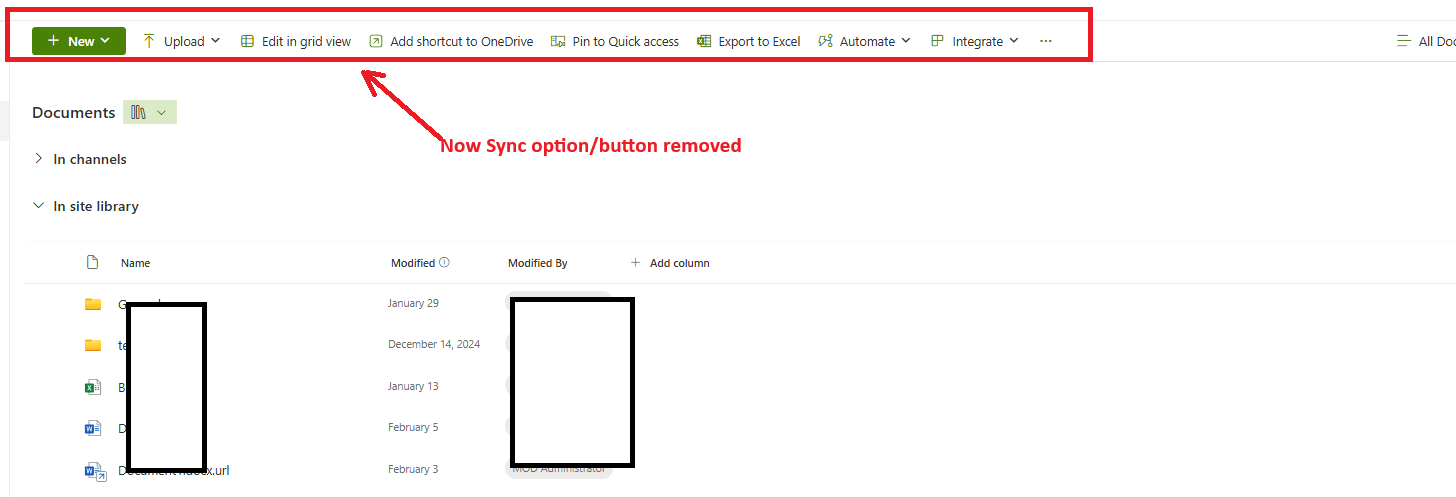Click Pin to Quick access
1456x497 pixels.
(615, 41)
